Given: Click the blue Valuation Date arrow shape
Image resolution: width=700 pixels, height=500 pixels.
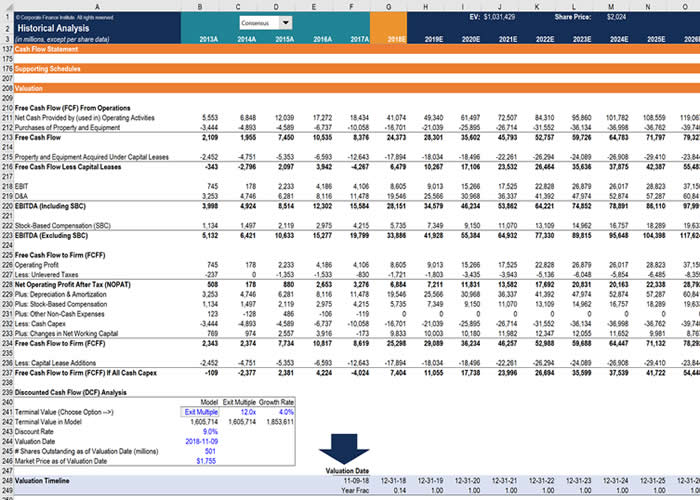Looking at the screenshot, I should click(x=344, y=449).
